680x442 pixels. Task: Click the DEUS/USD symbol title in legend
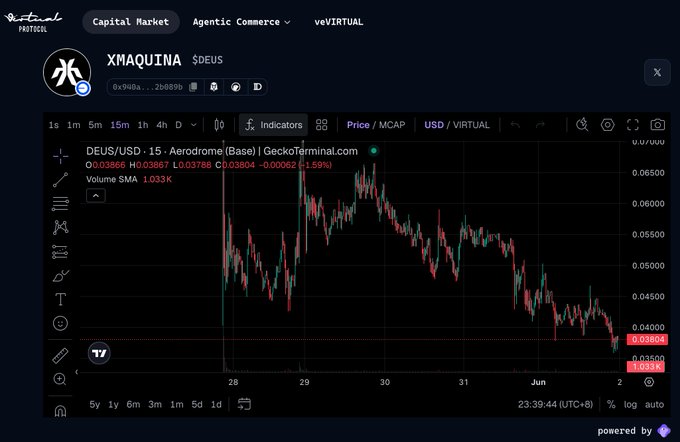click(x=222, y=151)
